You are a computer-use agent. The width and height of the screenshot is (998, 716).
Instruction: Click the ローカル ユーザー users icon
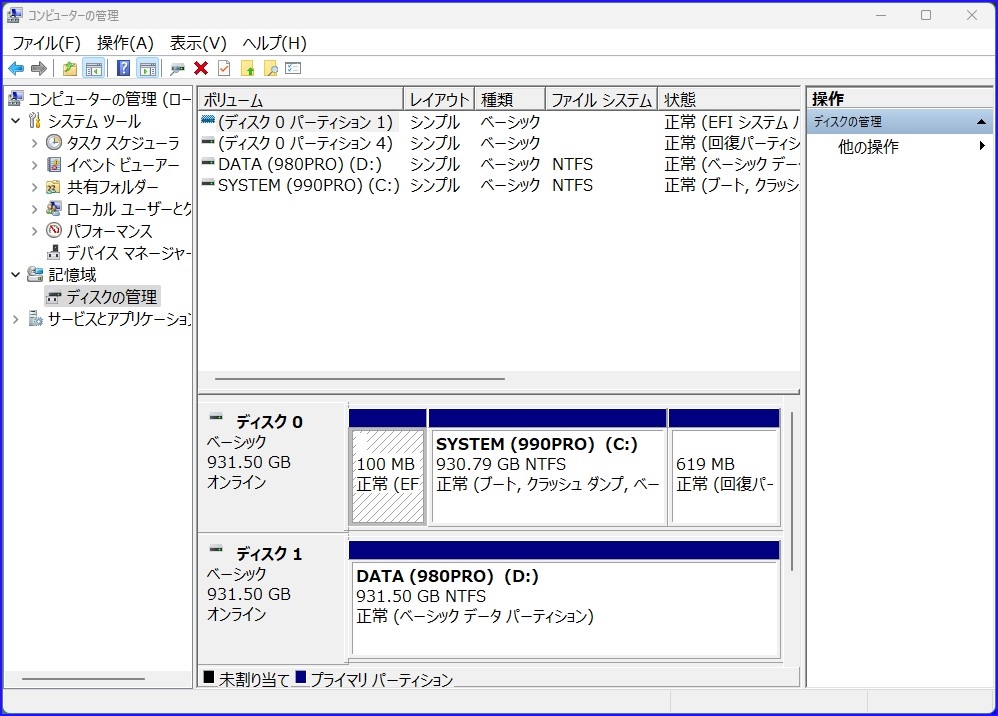click(54, 209)
